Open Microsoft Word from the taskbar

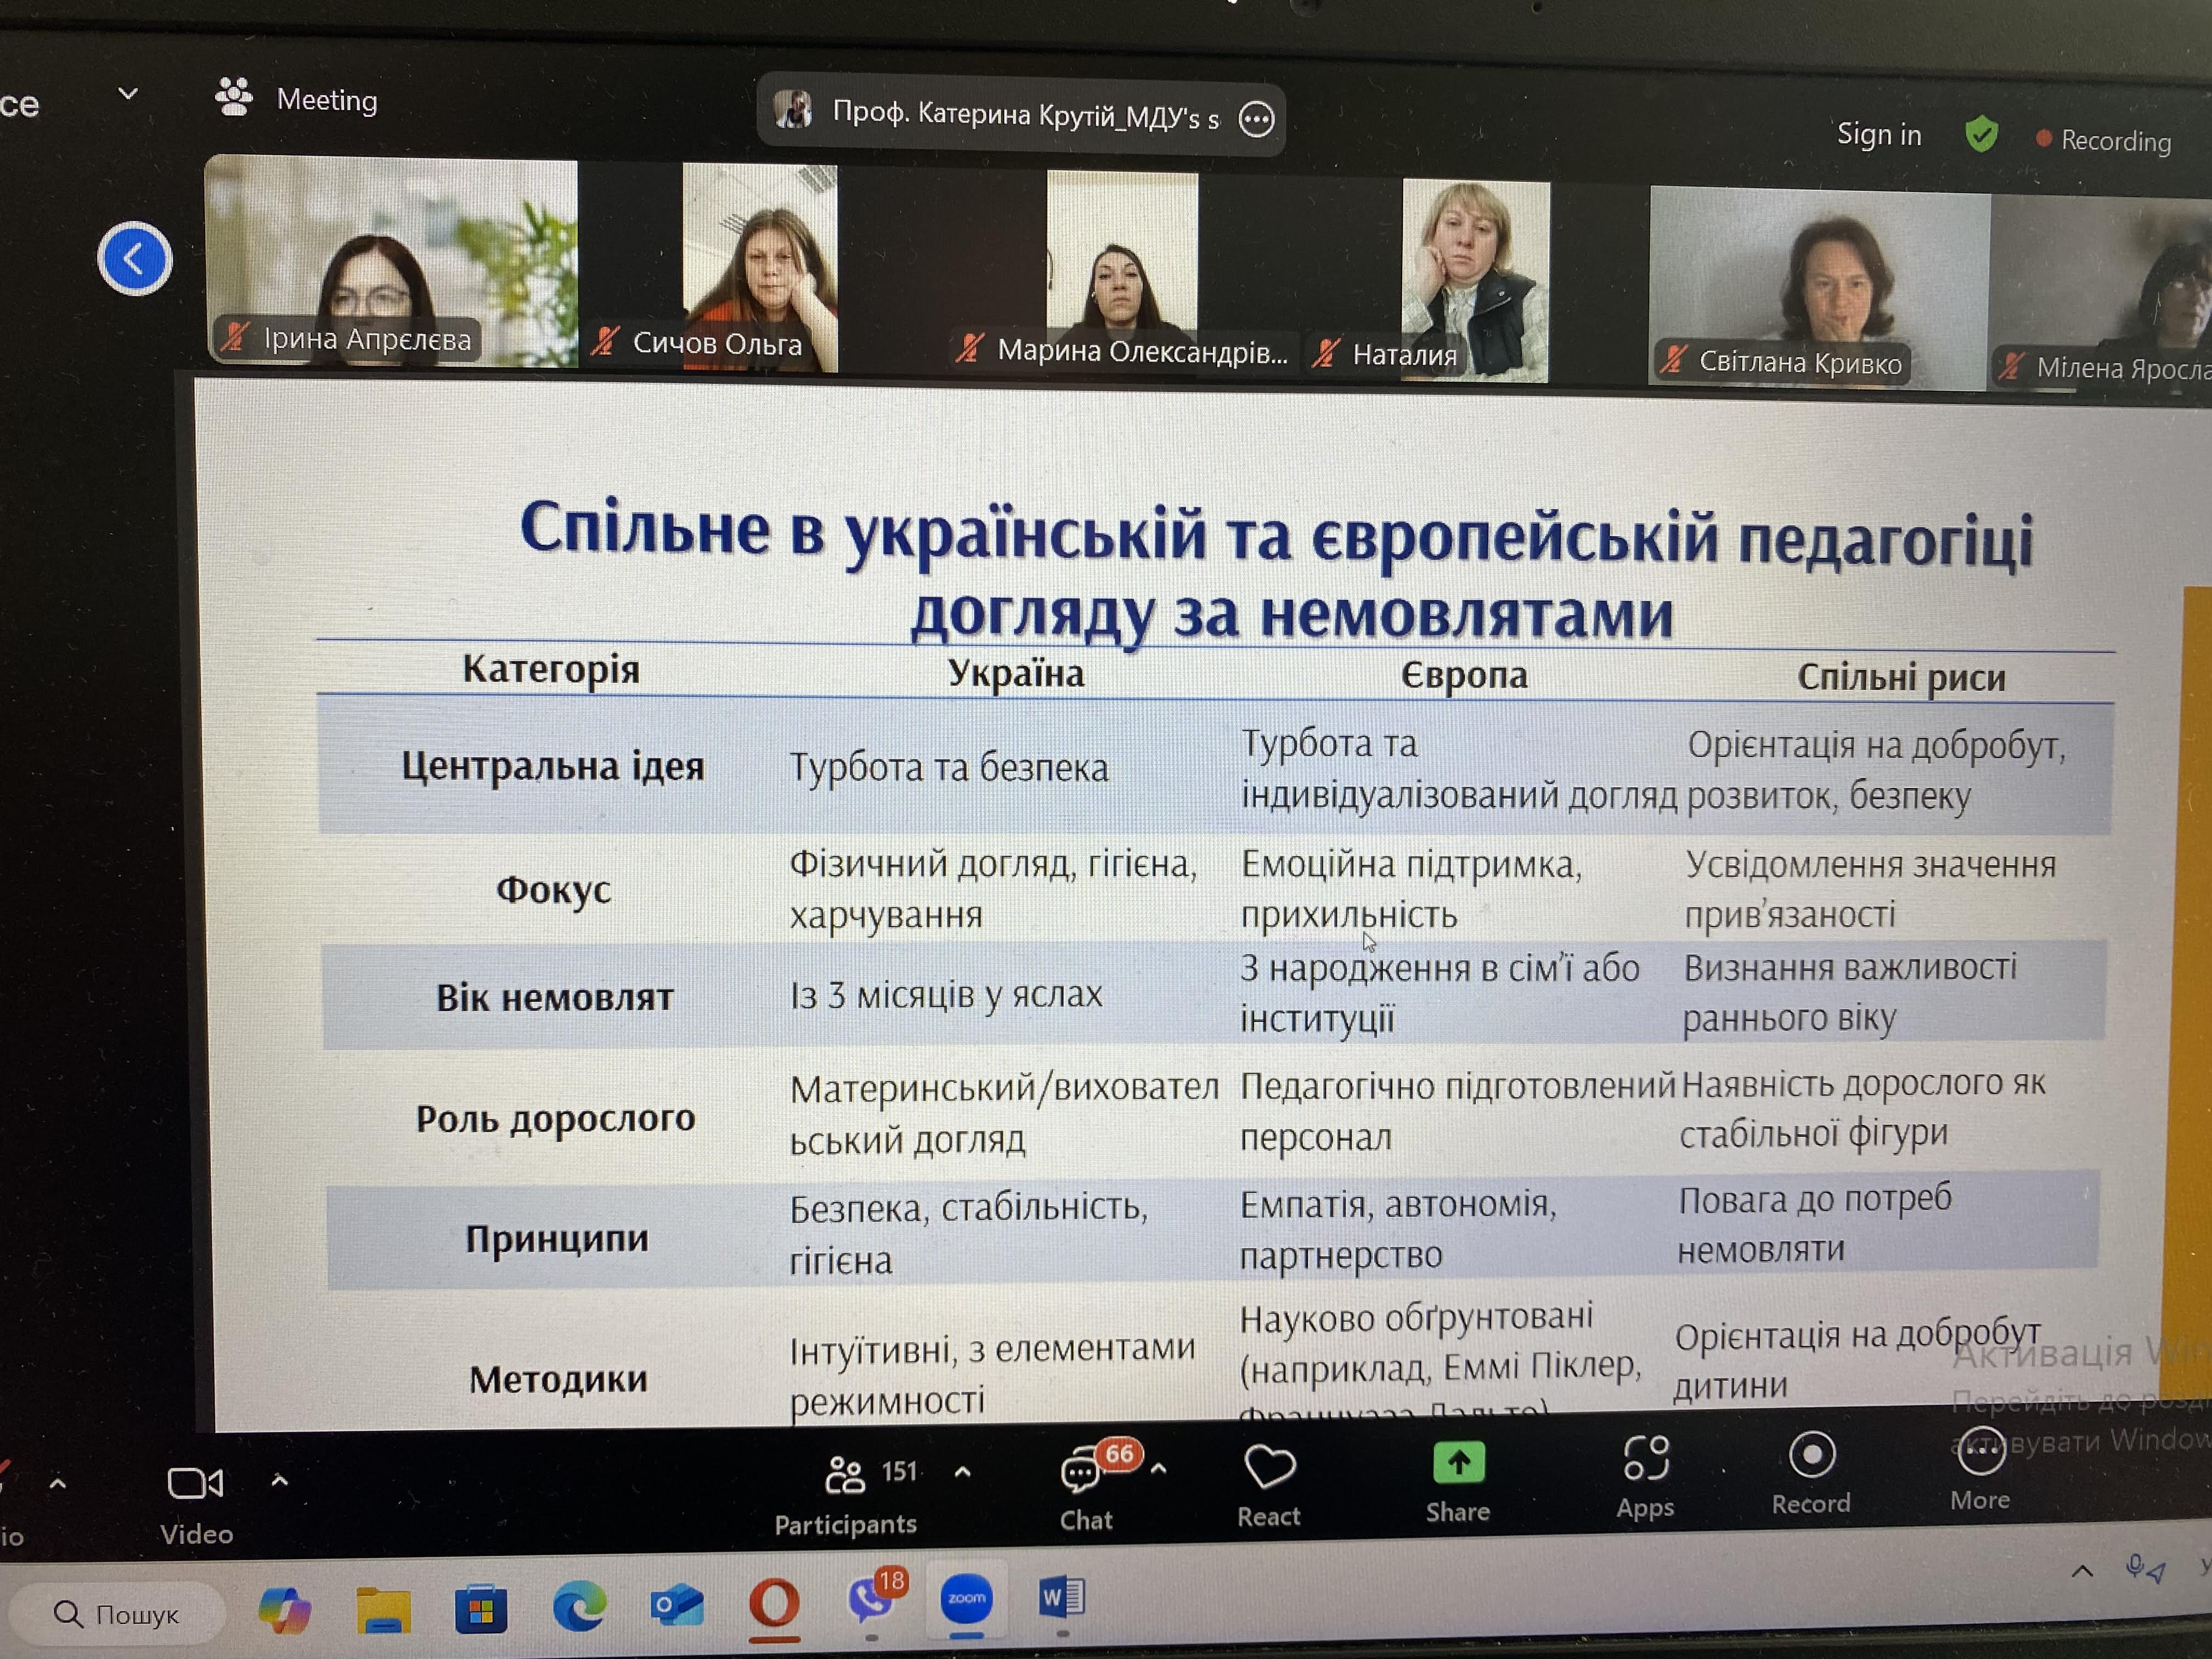1061,1598
